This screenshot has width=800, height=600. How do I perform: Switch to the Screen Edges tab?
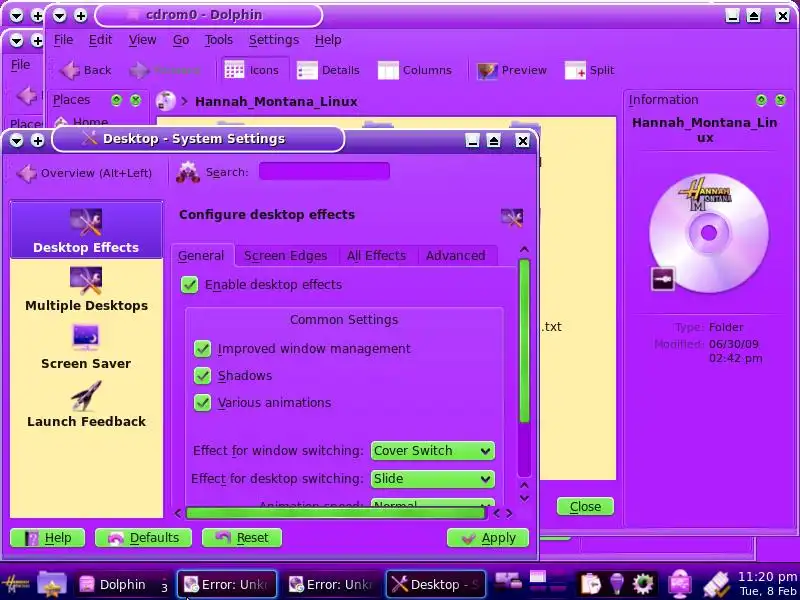tap(285, 256)
